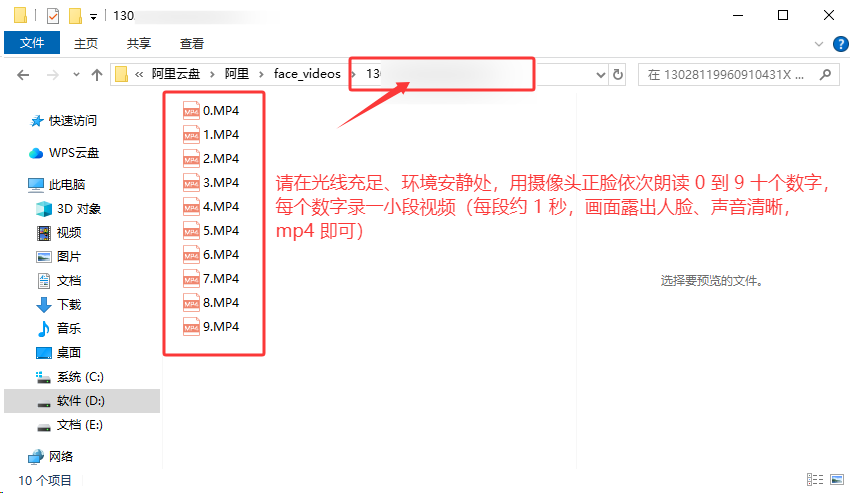Refresh the current folder view
The height and width of the screenshot is (493, 850).
click(x=617, y=74)
